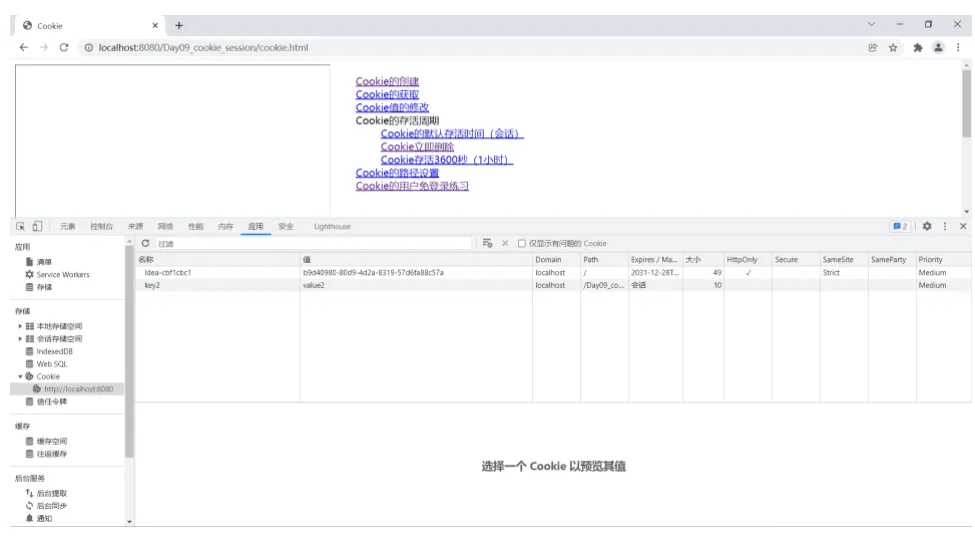Switch to the 元素 Elements tab
The height and width of the screenshot is (546, 975).
coord(67,226)
